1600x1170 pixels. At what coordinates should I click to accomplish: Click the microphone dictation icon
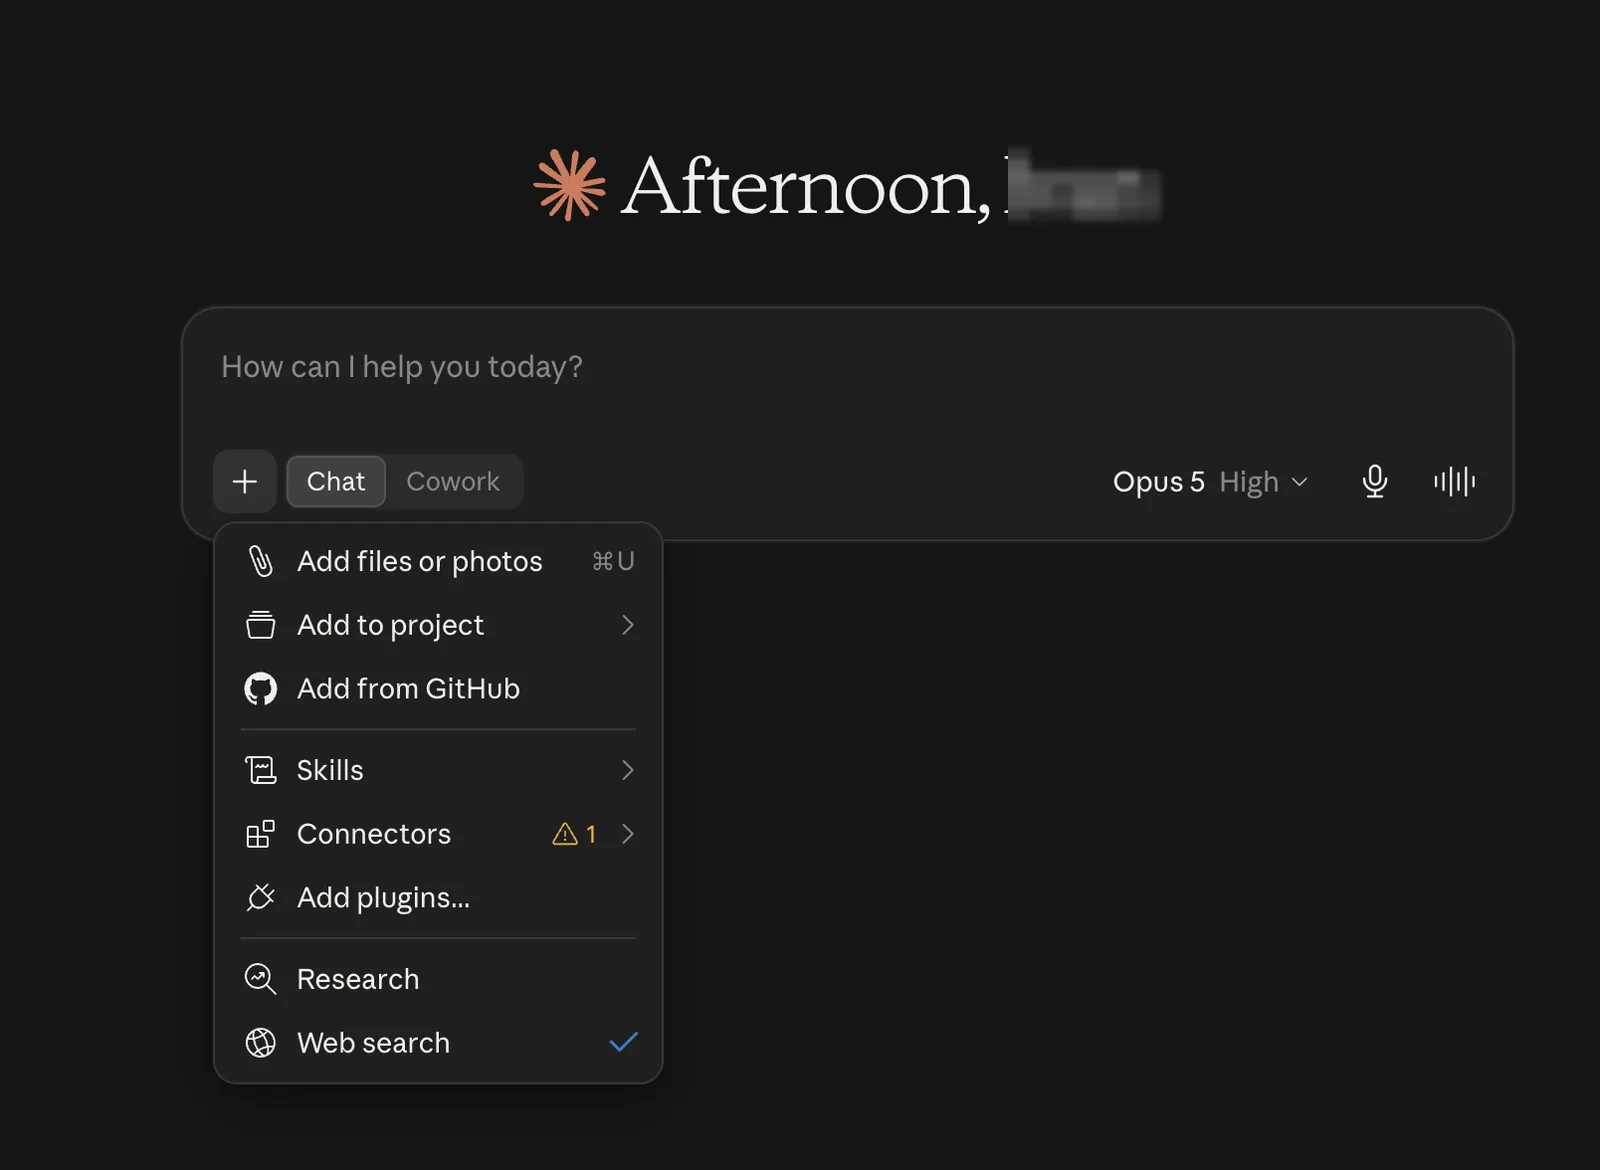click(1375, 482)
